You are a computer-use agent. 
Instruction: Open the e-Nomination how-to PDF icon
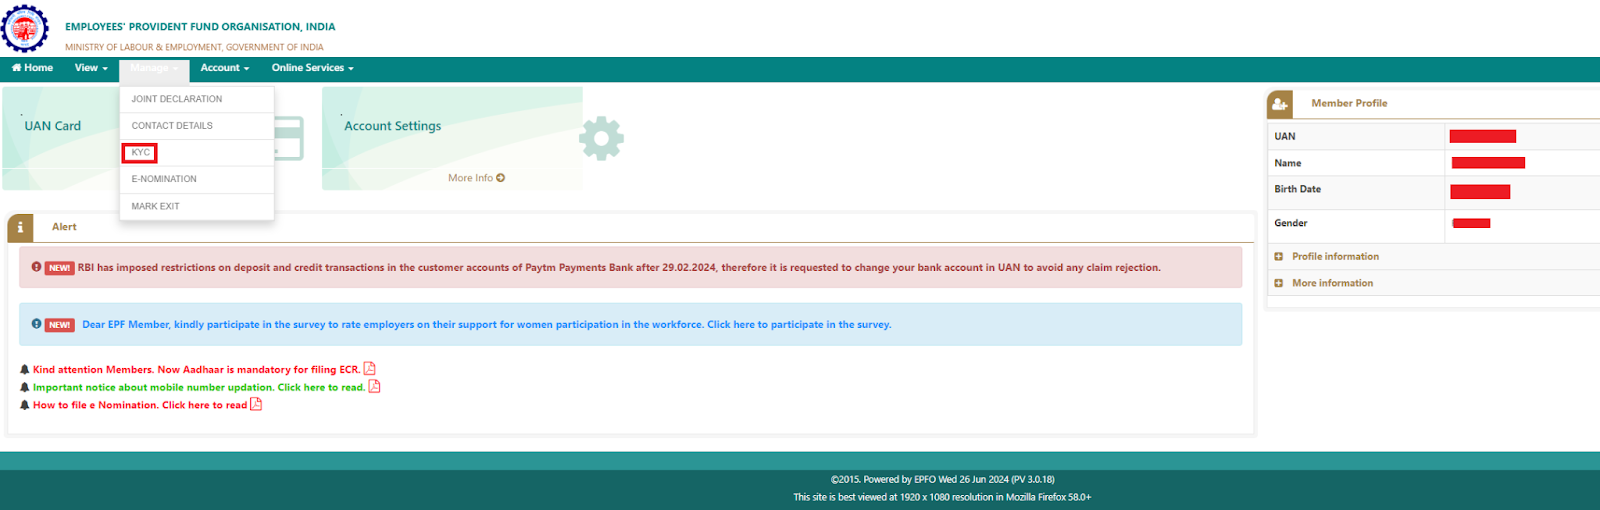[x=256, y=405]
